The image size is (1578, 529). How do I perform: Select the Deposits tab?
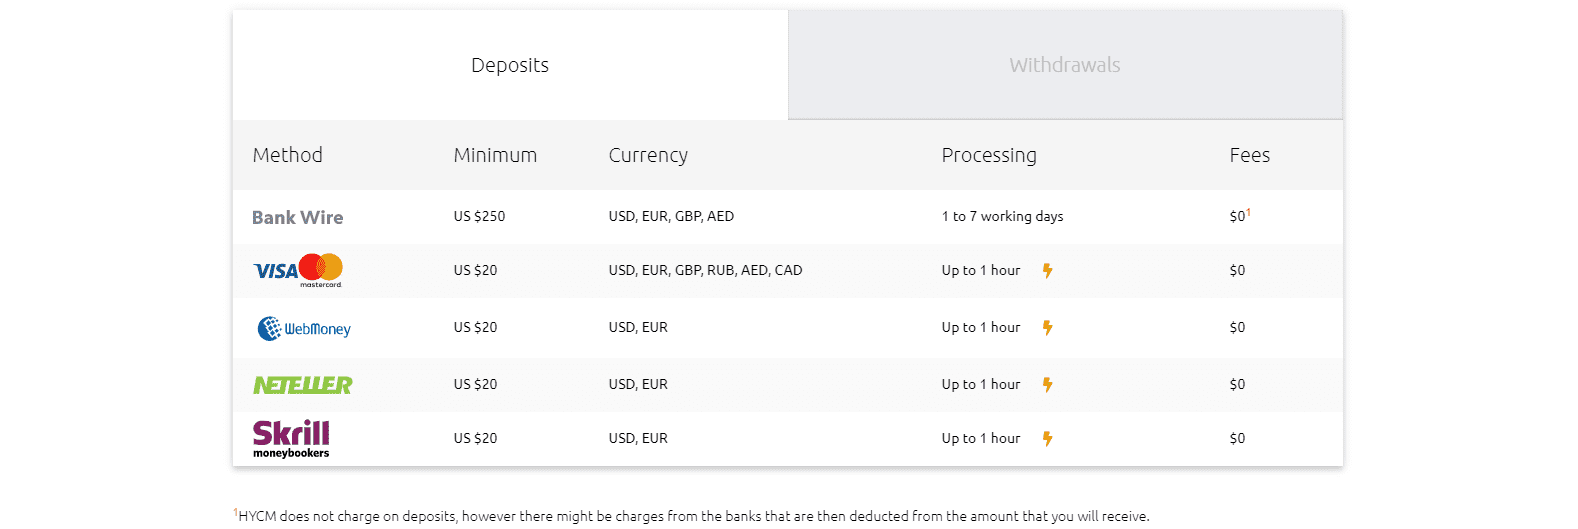tap(510, 65)
